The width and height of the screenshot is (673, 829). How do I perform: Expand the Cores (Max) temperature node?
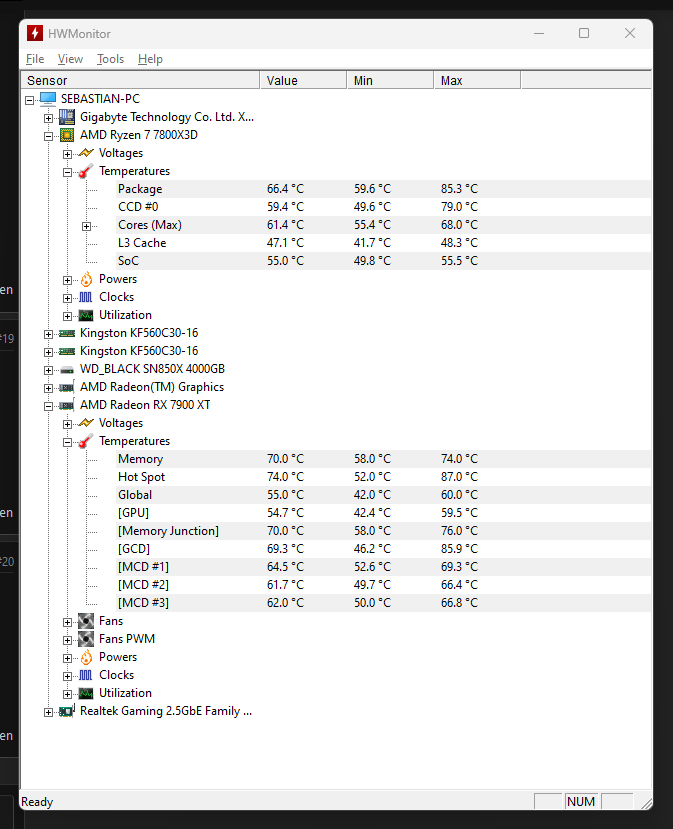click(x=87, y=226)
